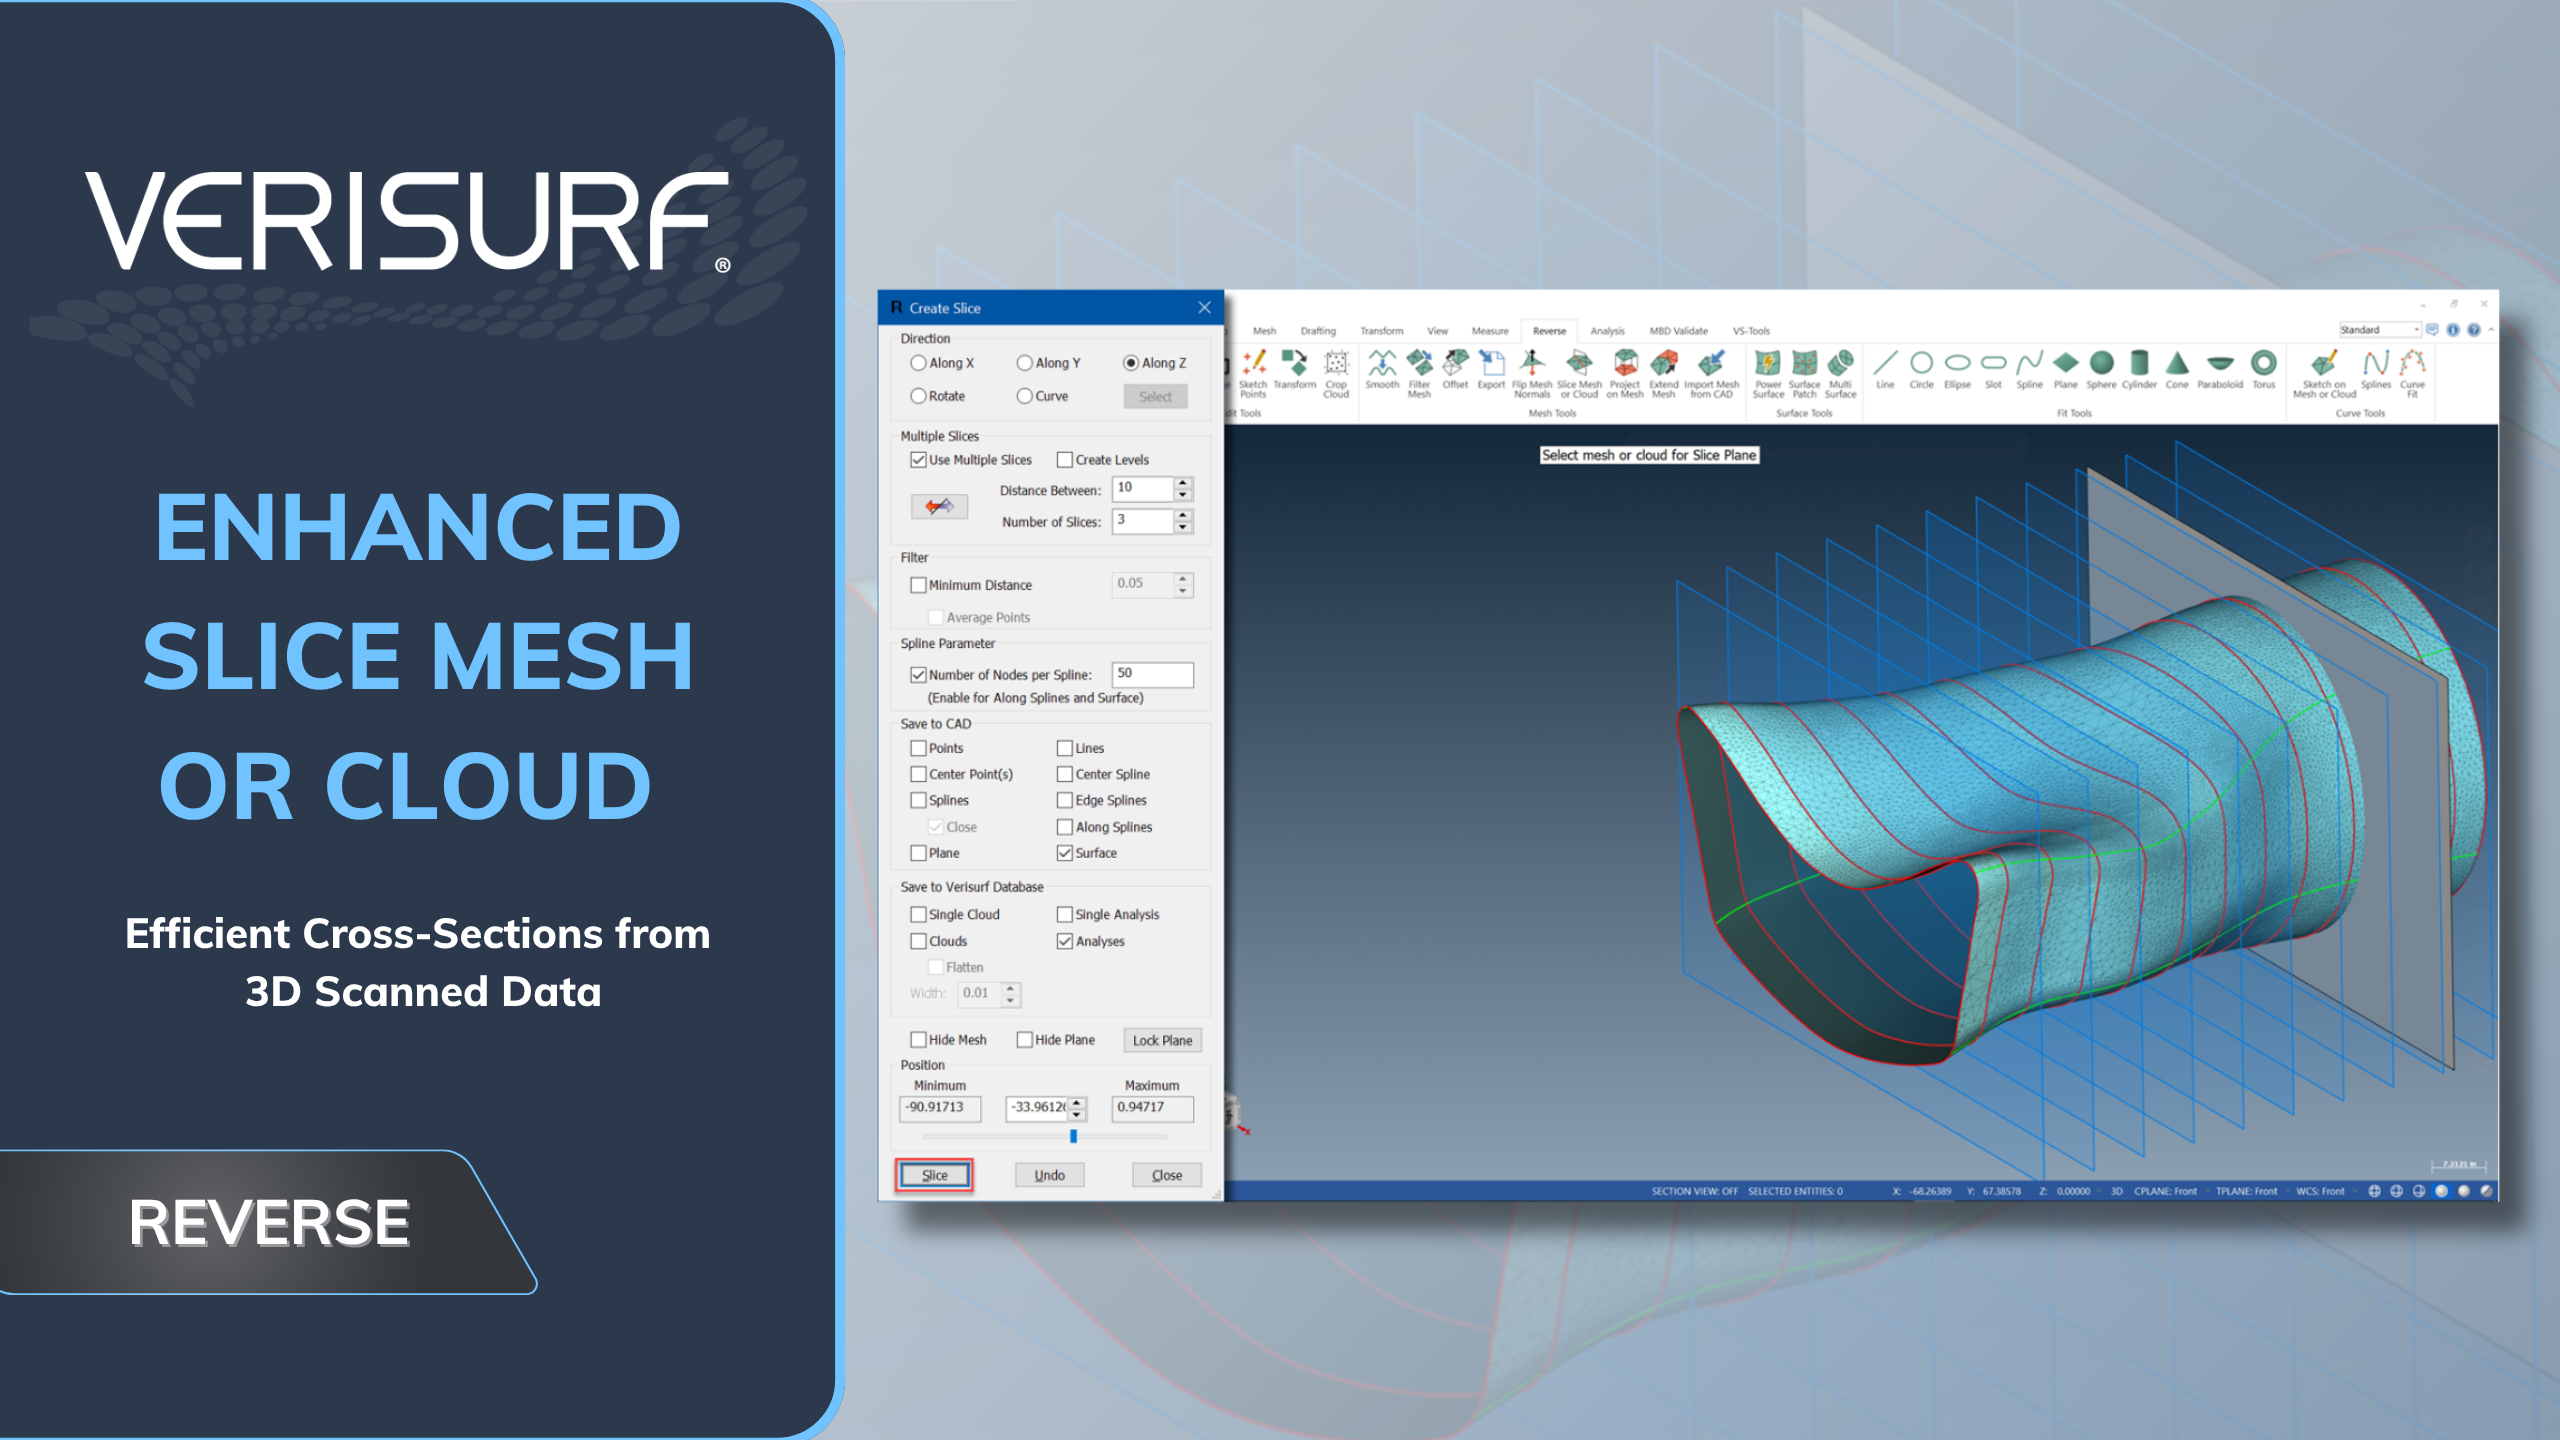Apply the Smooth mesh tool
The image size is (2560, 1440).
point(1382,369)
